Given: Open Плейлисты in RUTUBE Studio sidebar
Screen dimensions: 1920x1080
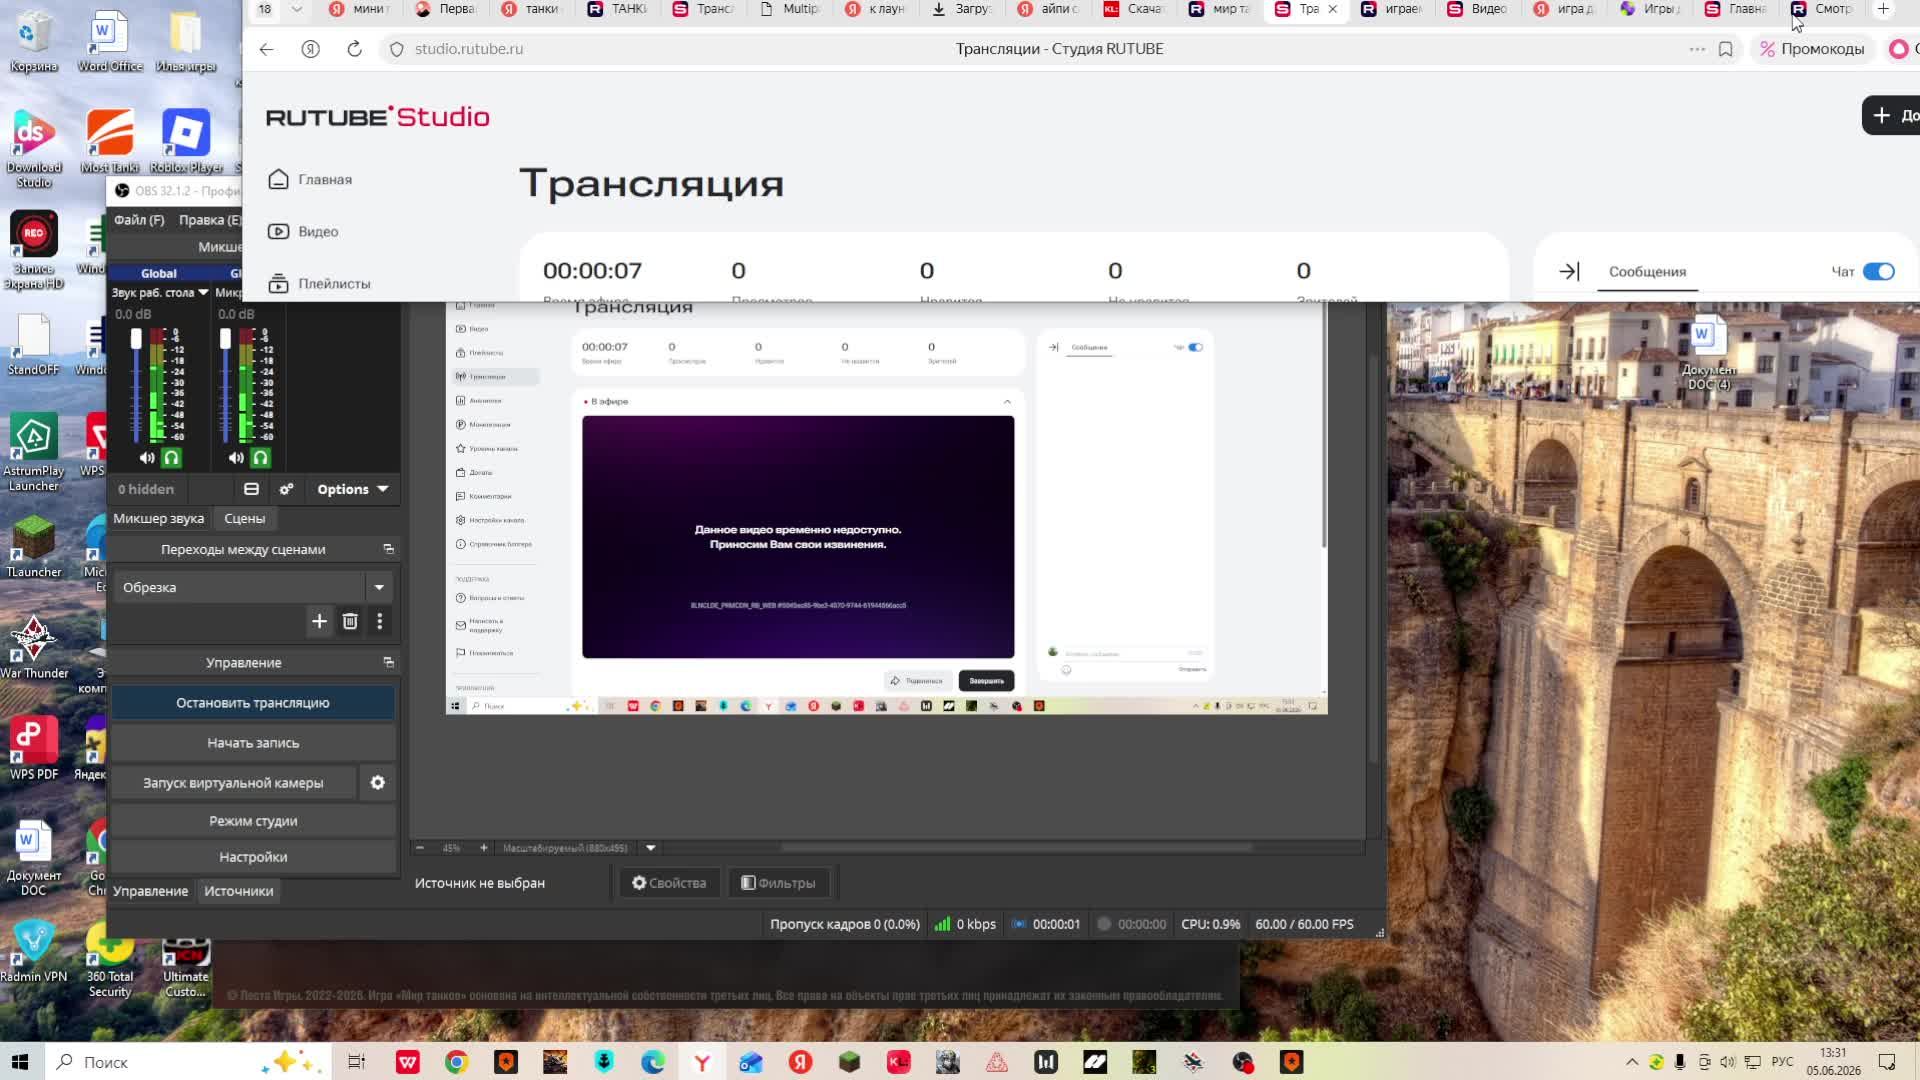Looking at the screenshot, I should point(320,284).
